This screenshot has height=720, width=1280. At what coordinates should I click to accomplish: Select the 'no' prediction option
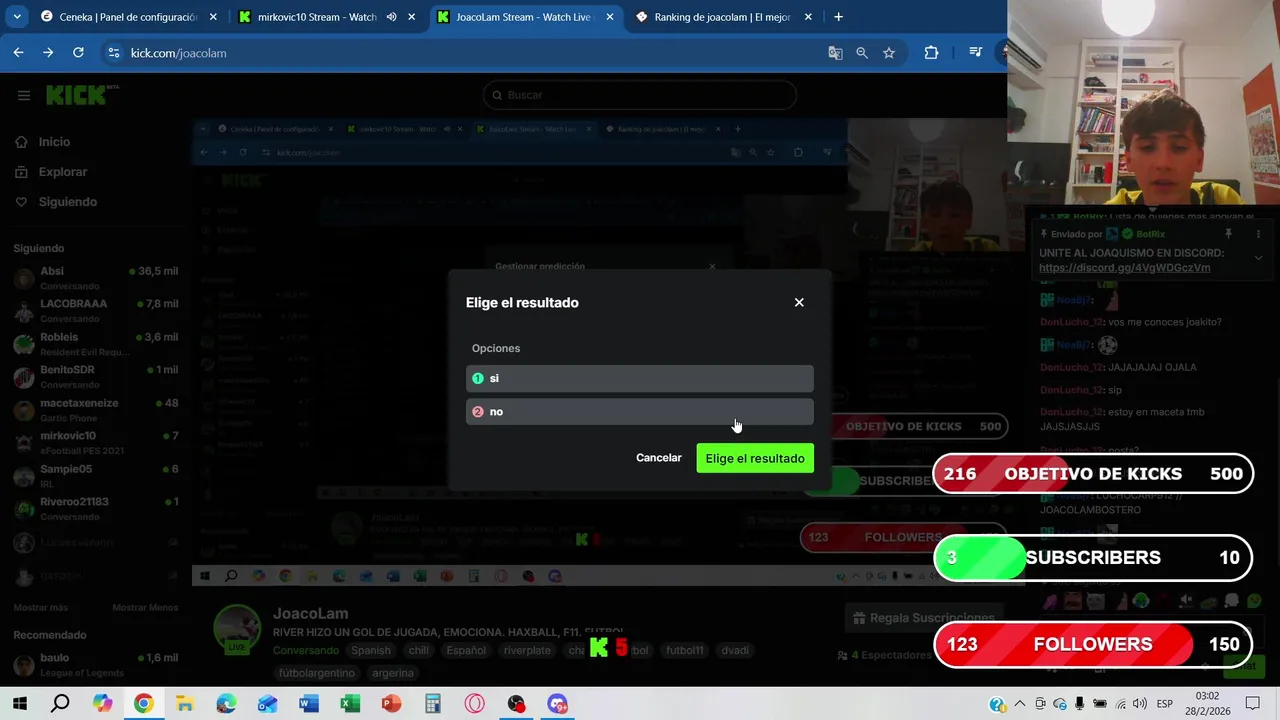(x=639, y=412)
